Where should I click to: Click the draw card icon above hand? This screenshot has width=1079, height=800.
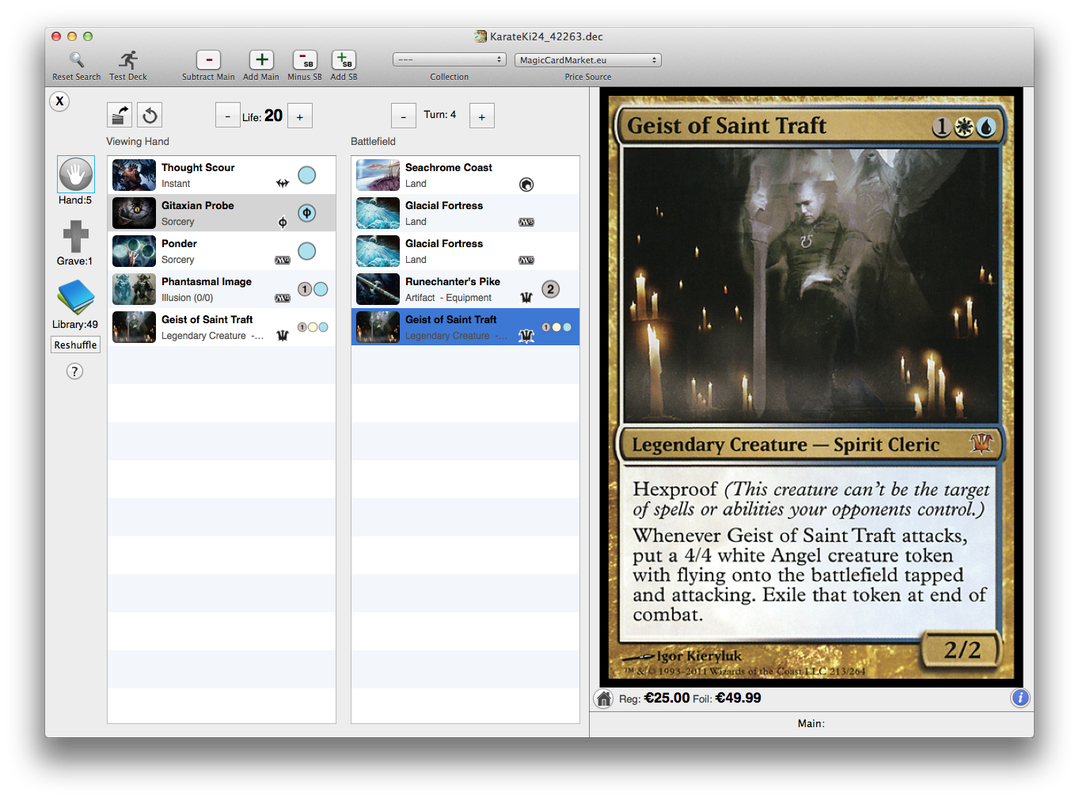coord(120,115)
